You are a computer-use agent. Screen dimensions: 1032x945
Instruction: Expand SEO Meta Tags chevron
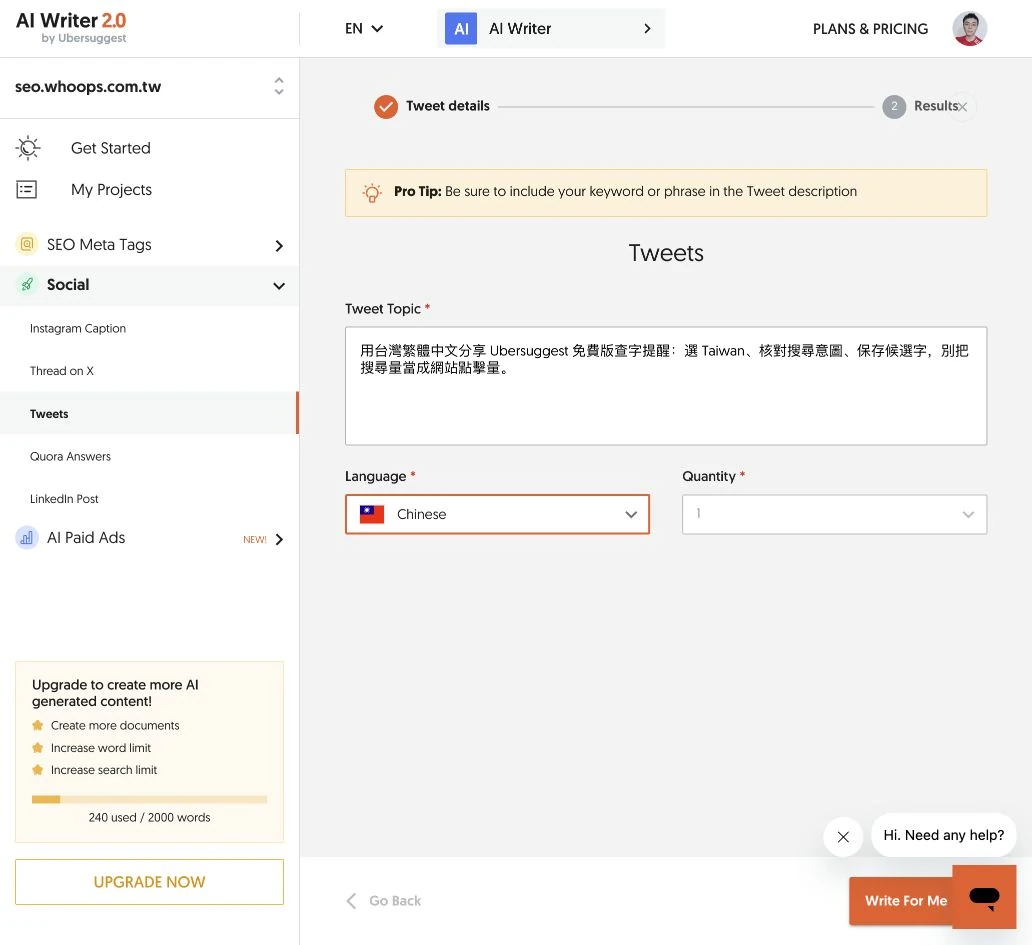(x=279, y=245)
